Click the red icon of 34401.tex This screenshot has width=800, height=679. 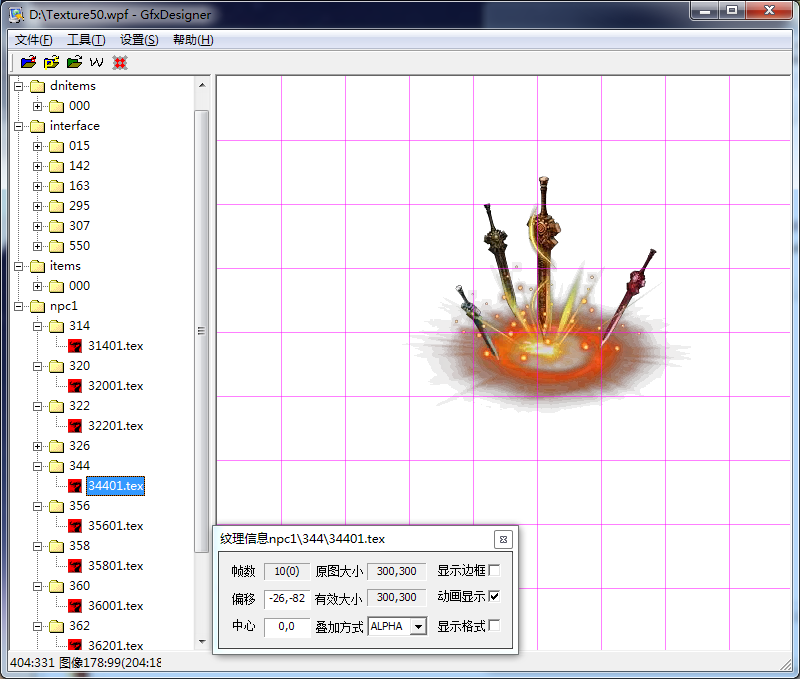pyautogui.click(x=75, y=486)
